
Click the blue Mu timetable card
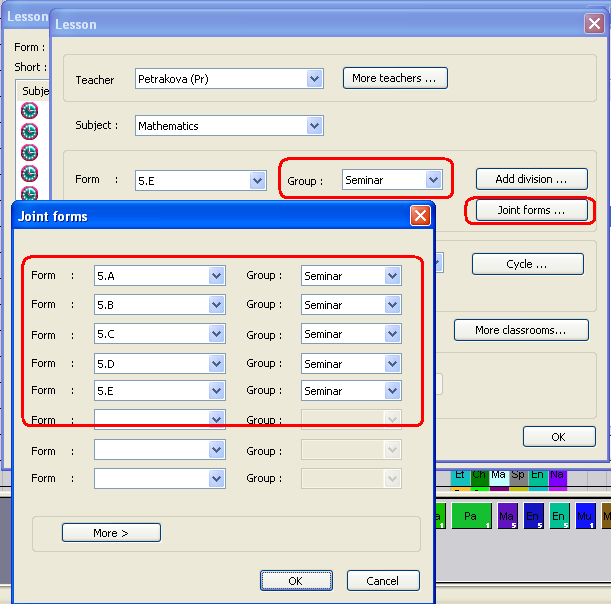586,517
